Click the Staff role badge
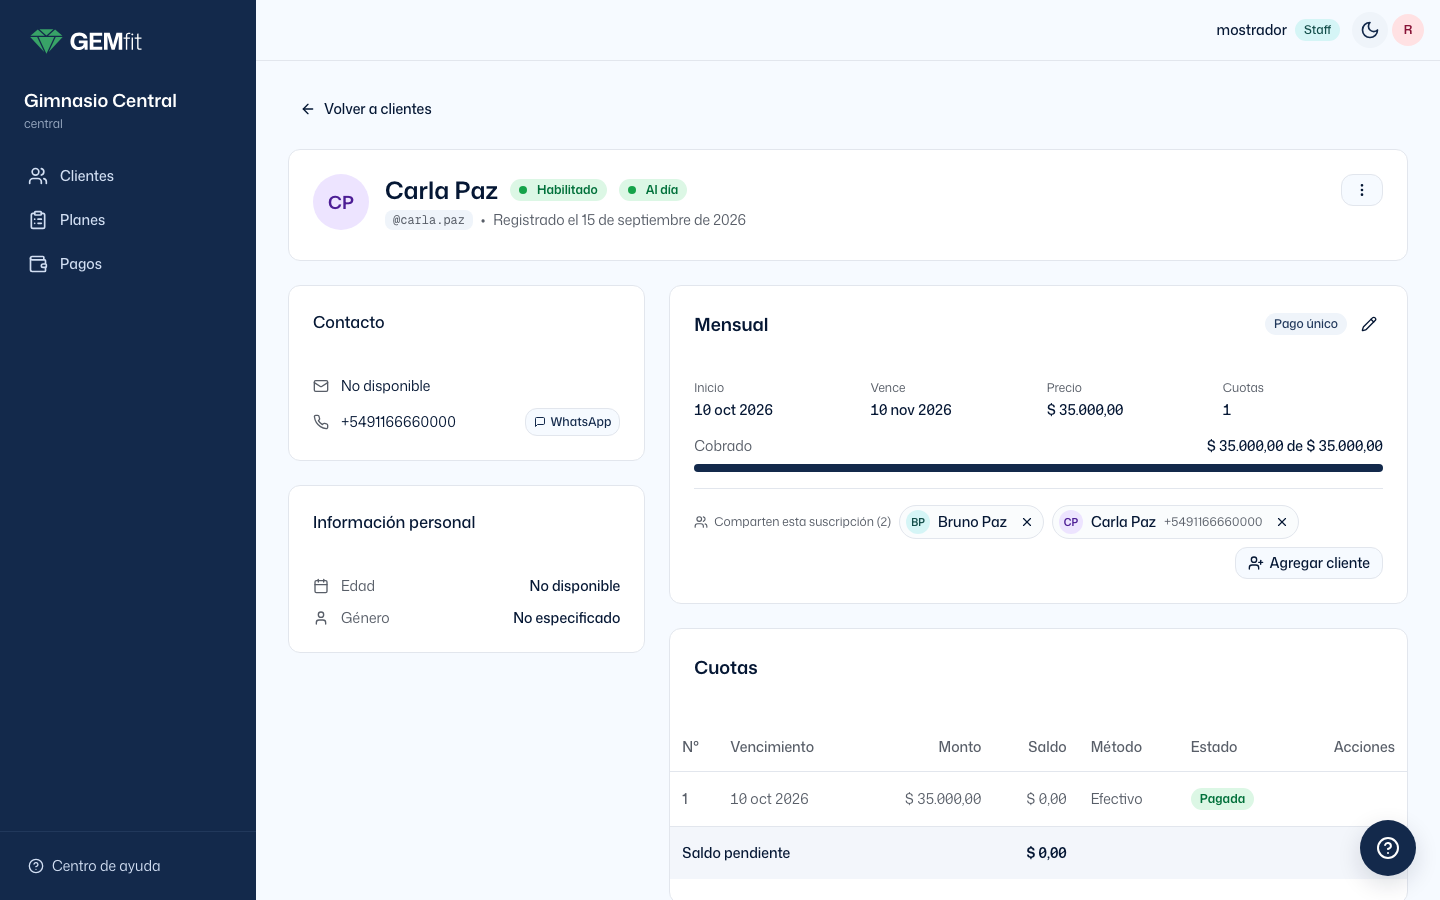This screenshot has height=900, width=1440. tap(1317, 30)
